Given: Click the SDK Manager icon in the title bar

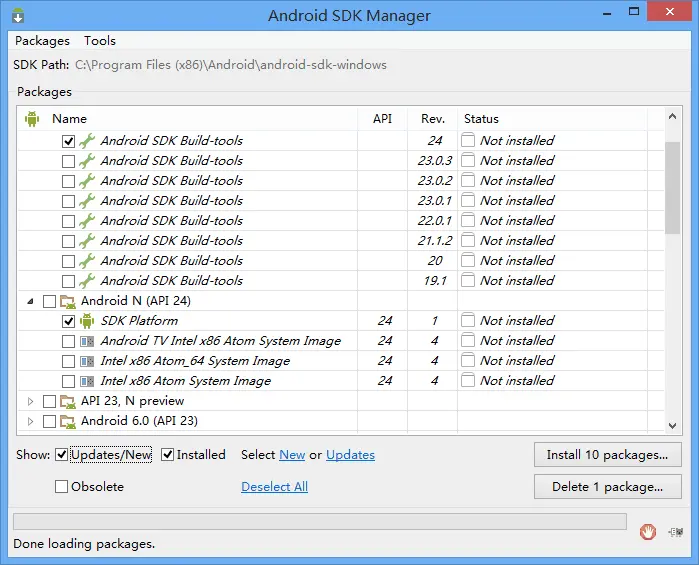Looking at the screenshot, I should (x=18, y=15).
